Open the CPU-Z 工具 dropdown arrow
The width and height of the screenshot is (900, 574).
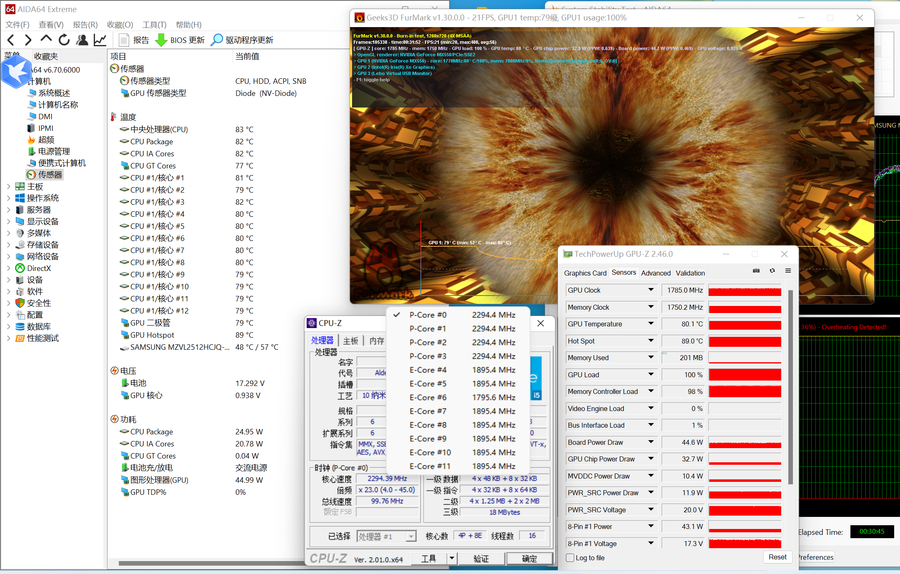click(x=451, y=559)
